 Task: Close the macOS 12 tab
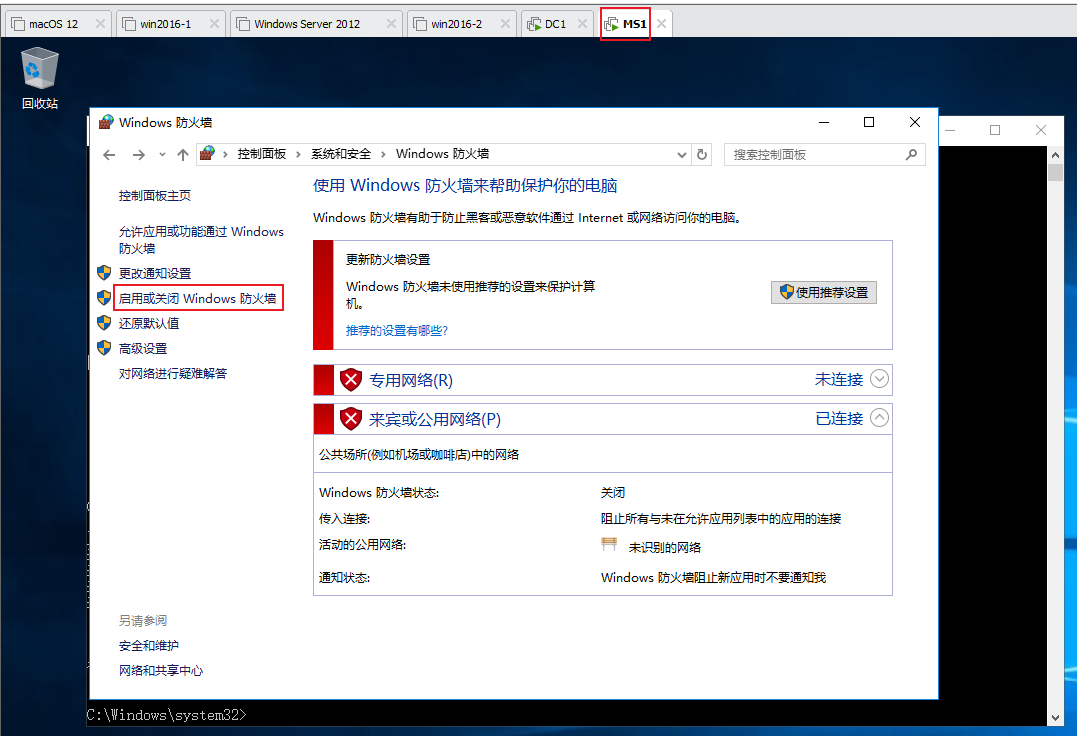(x=100, y=23)
